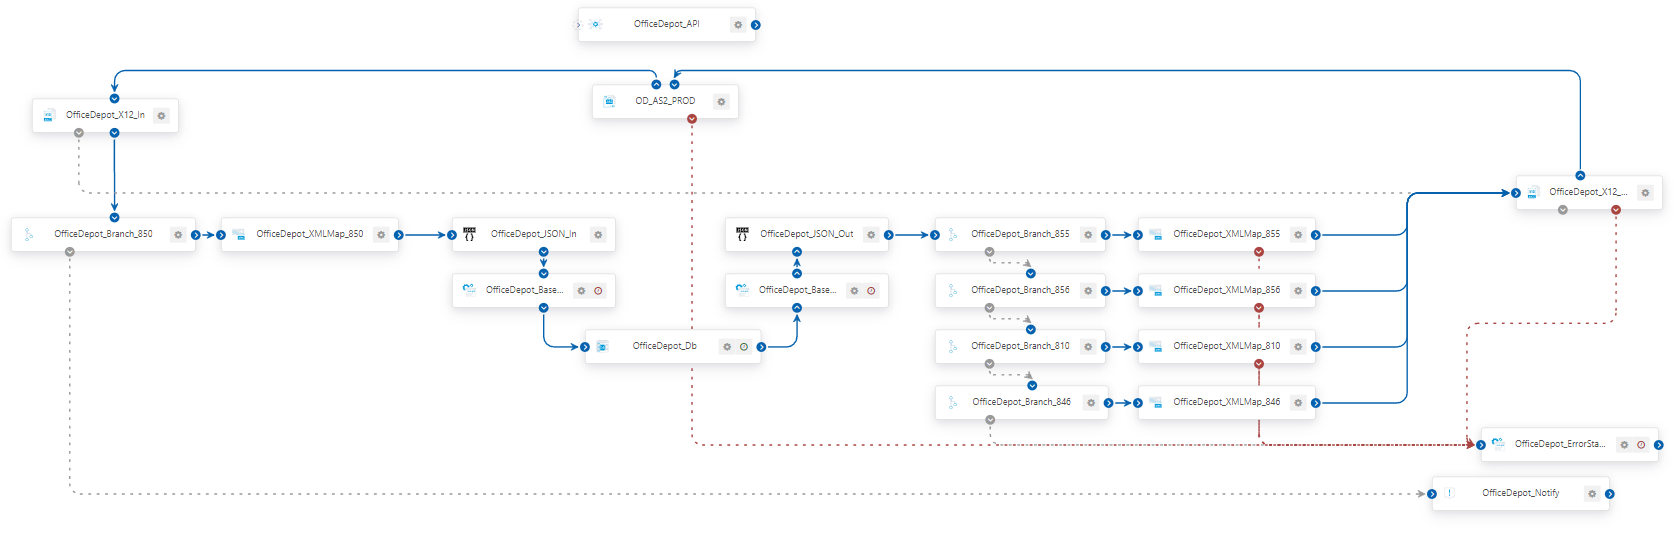
Task: Open settings gear on OfficeDepot_Branch_850
Action: click(178, 235)
